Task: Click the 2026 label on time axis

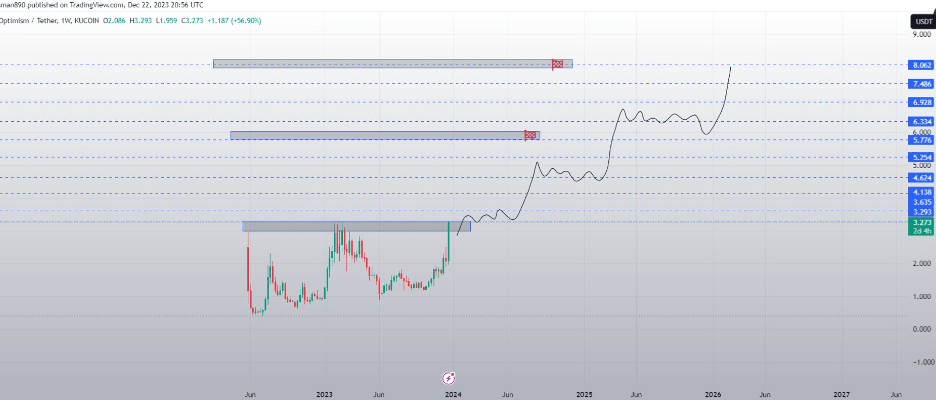Action: coord(713,395)
